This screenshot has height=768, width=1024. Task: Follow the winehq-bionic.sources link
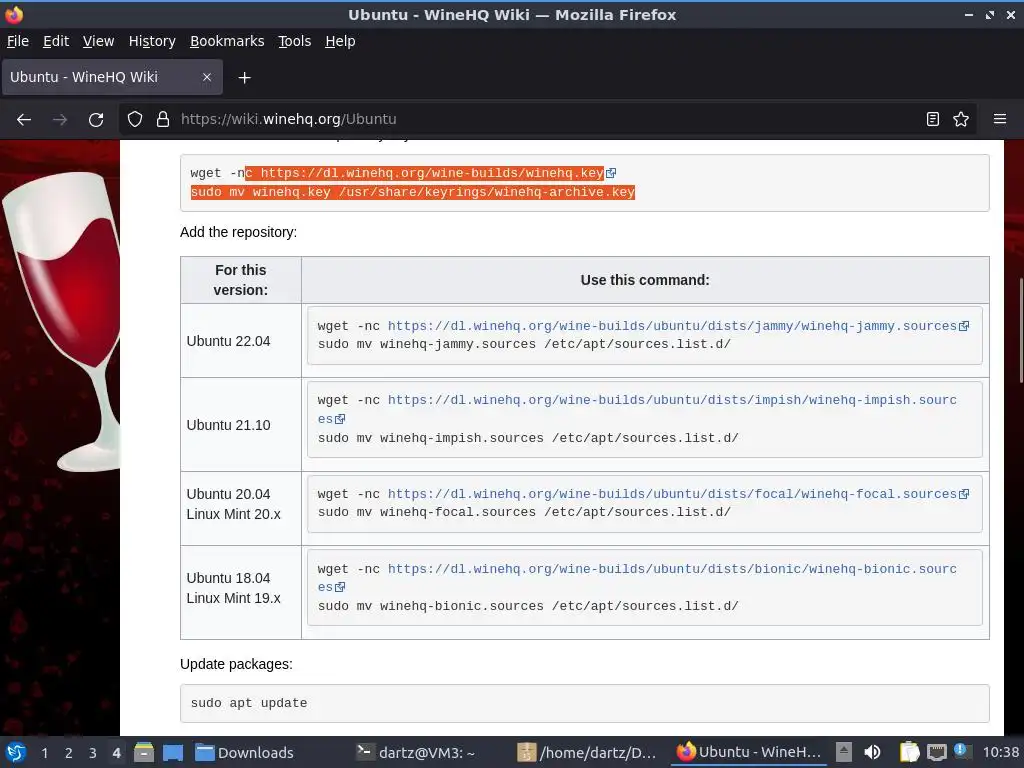coord(672,569)
